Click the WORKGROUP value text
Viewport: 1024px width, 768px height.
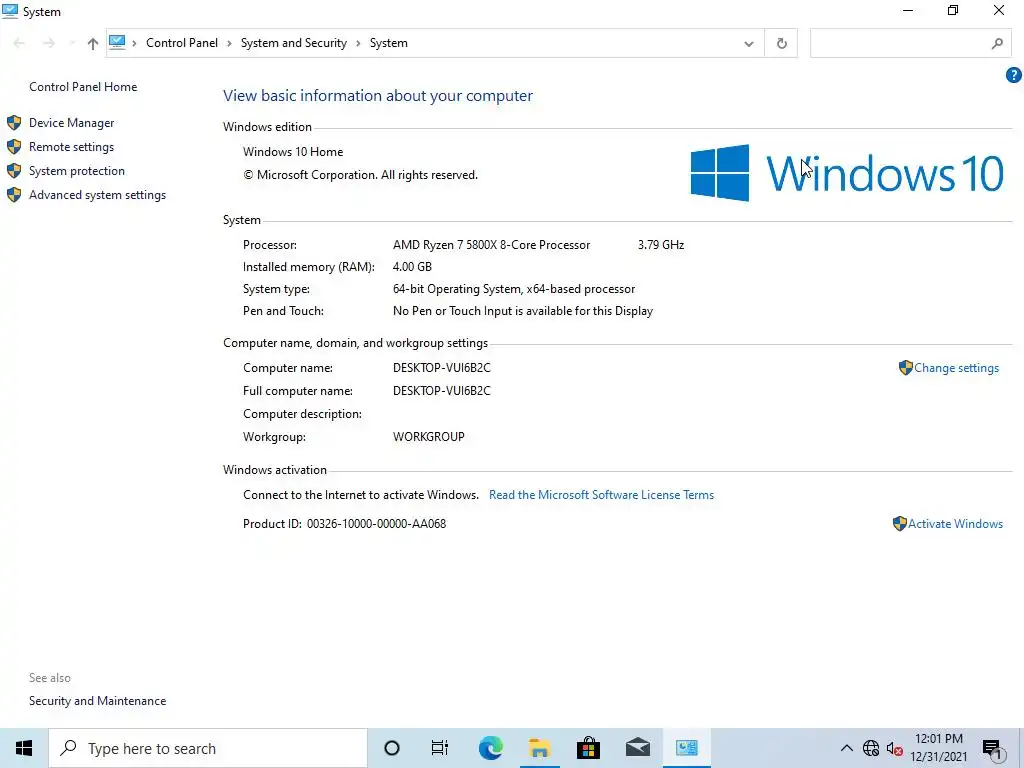click(x=428, y=437)
